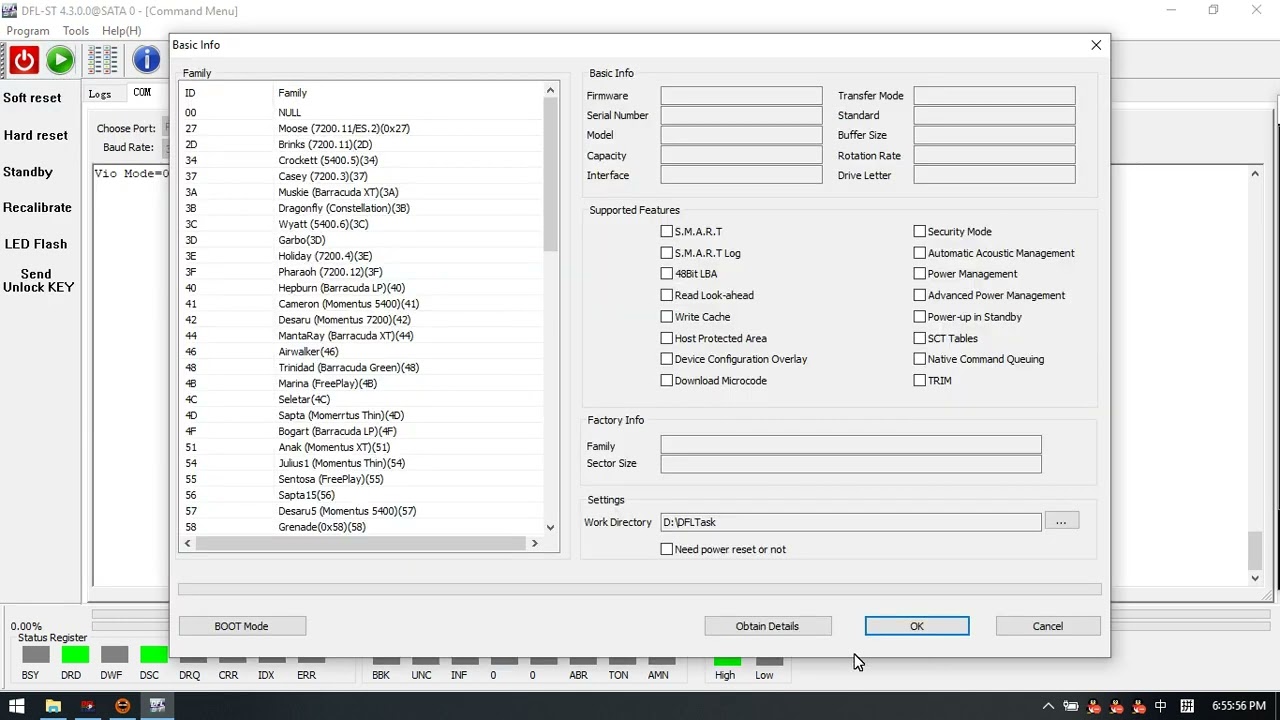Toggle S.M.A.R.T Log checkbox
1280x720 pixels.
[667, 253]
